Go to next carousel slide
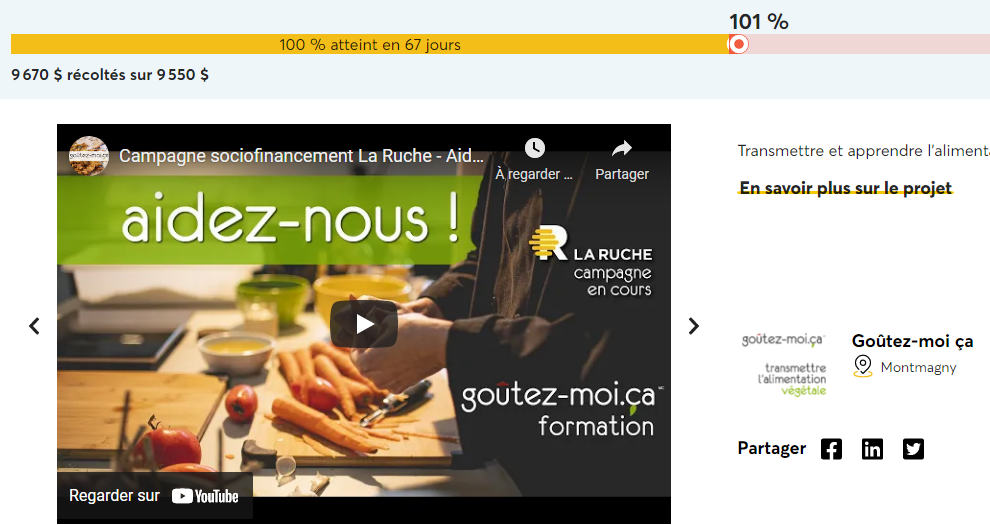The width and height of the screenshot is (990, 525). click(x=693, y=326)
